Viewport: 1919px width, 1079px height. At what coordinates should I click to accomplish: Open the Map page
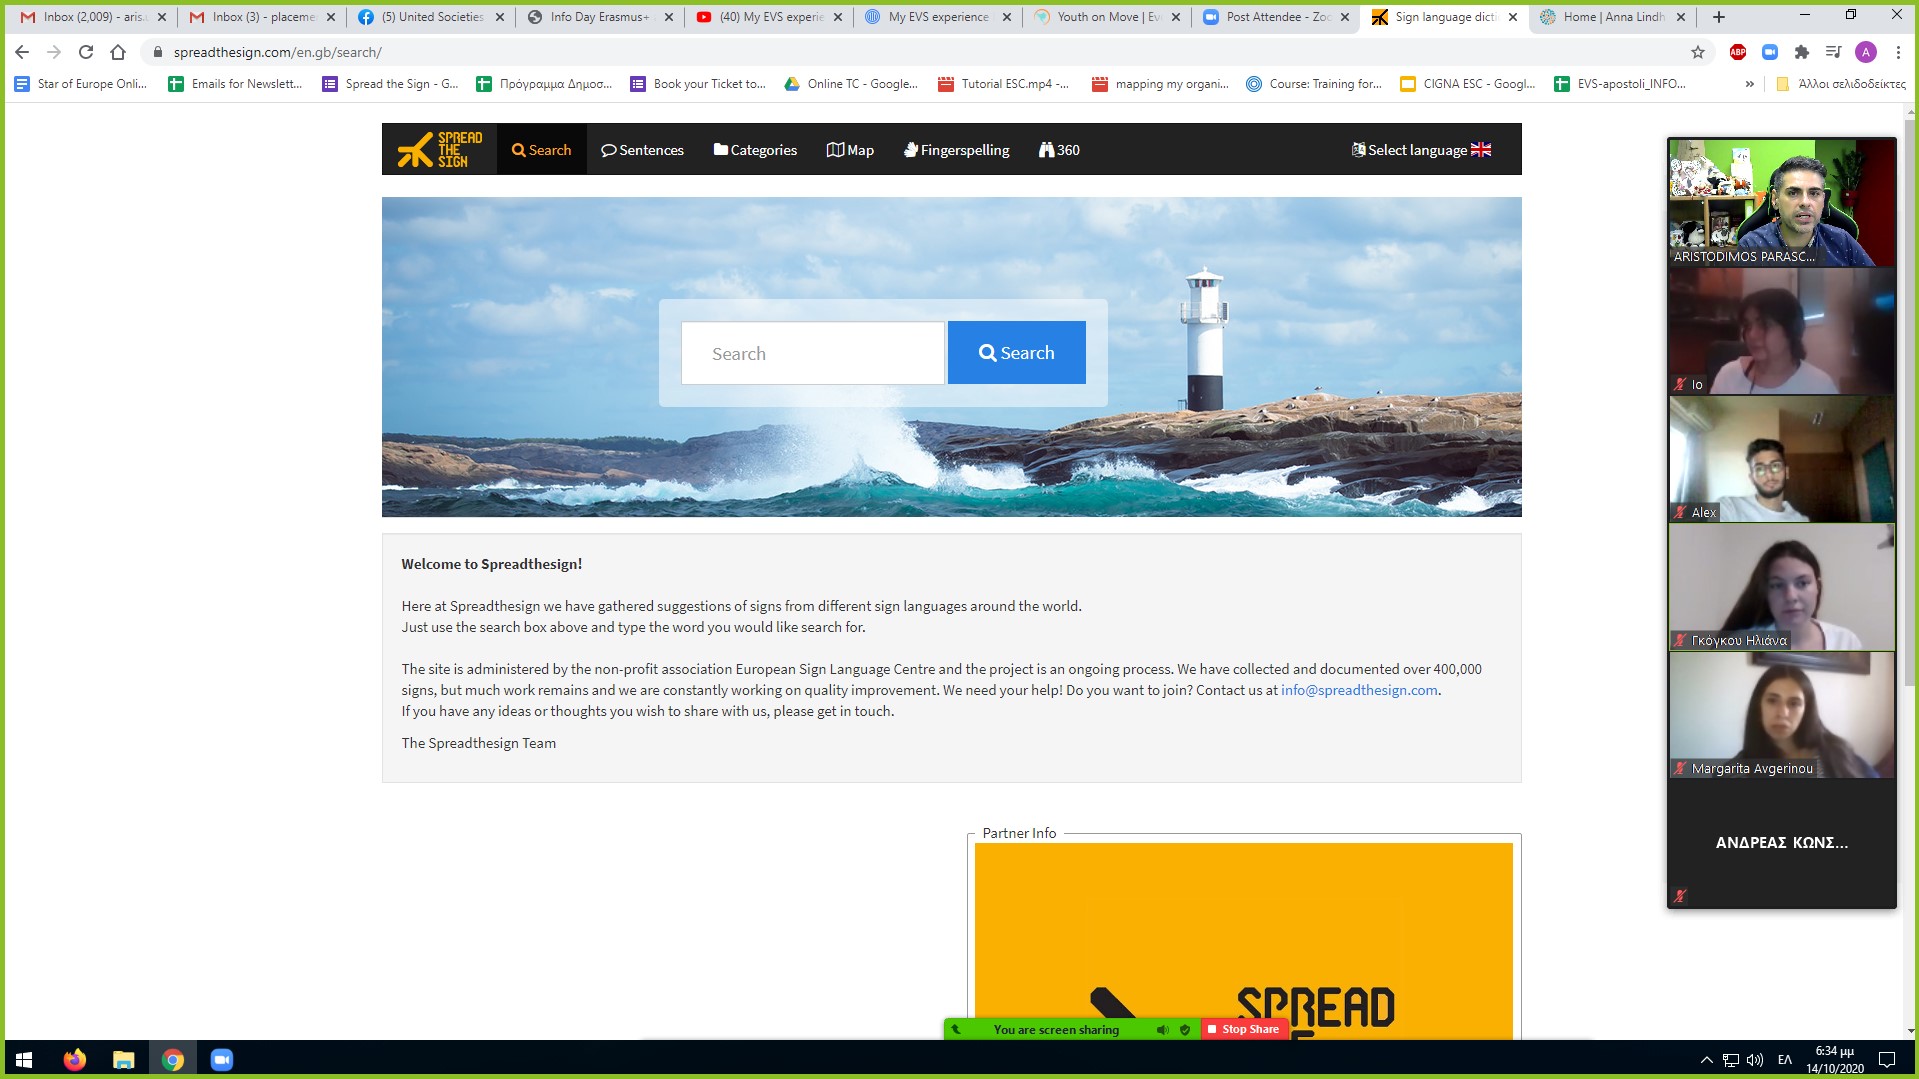850,150
